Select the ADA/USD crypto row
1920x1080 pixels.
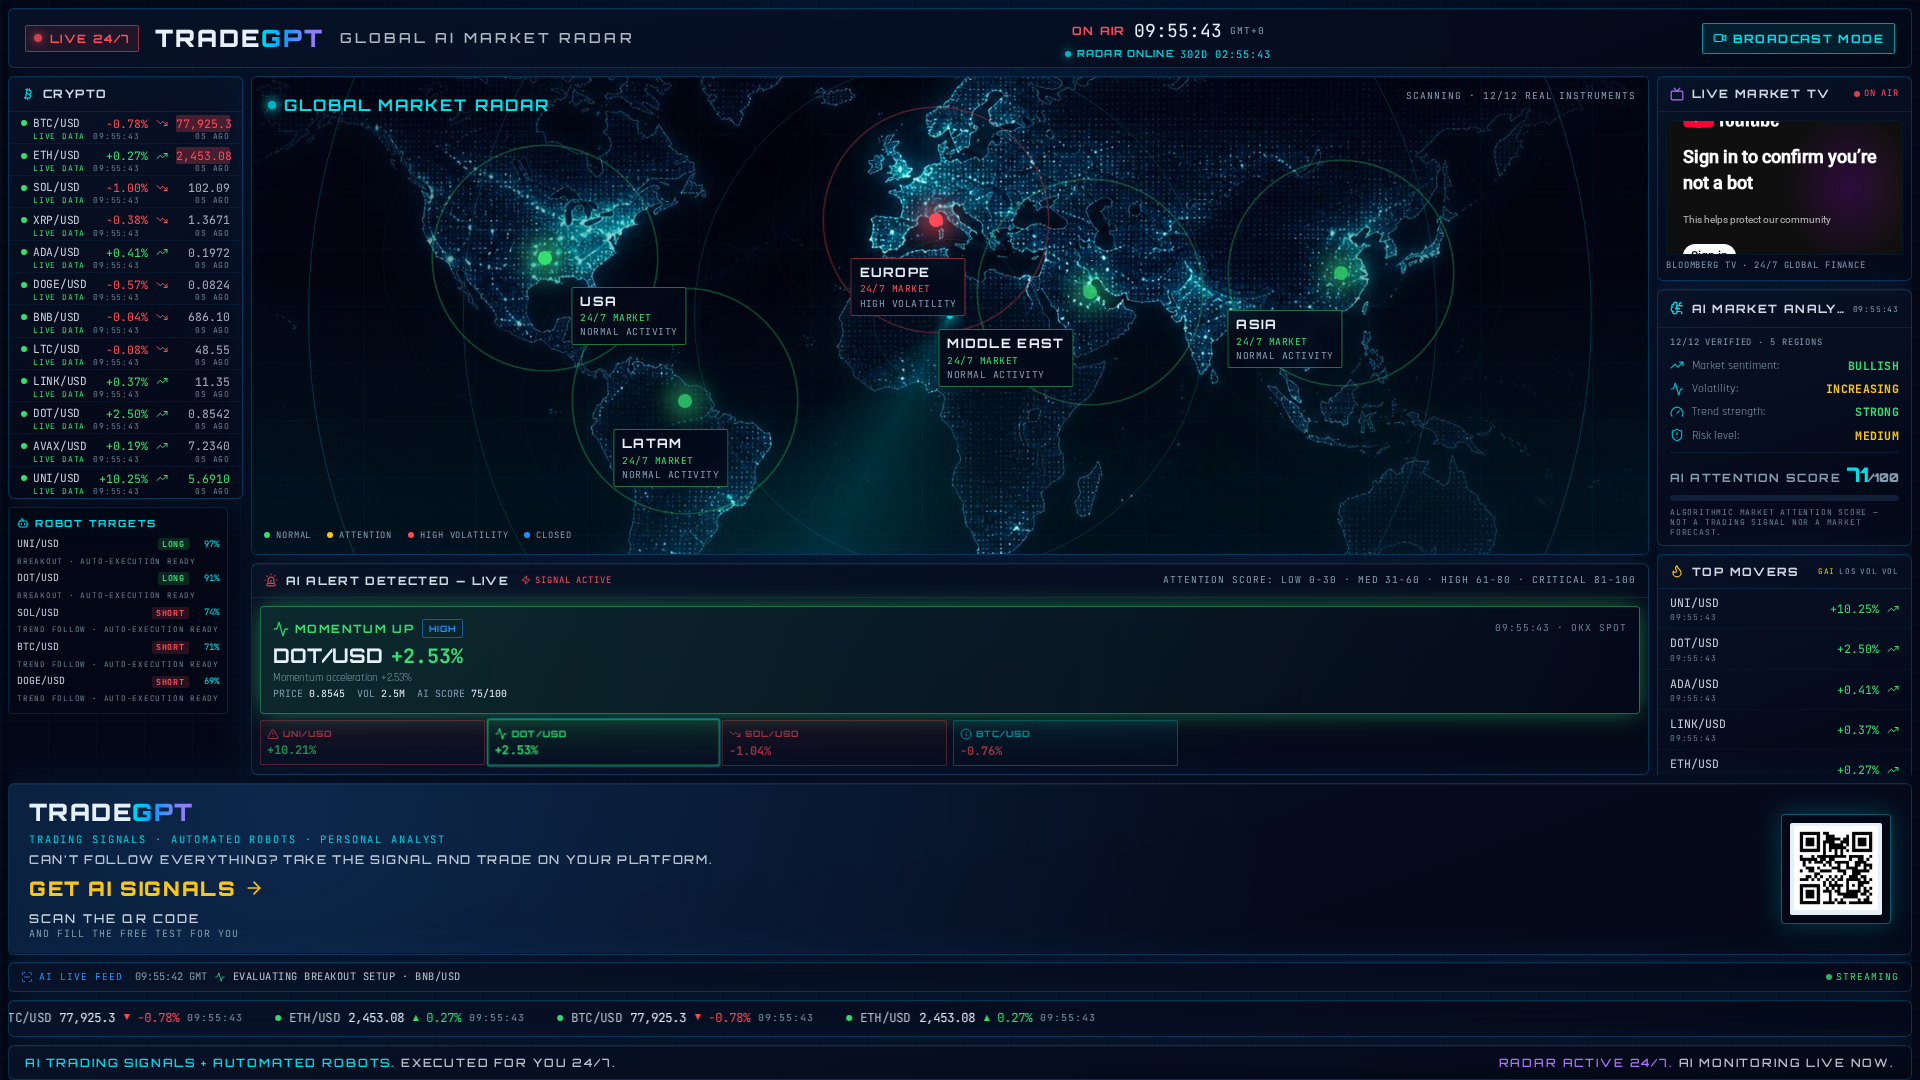[126, 258]
